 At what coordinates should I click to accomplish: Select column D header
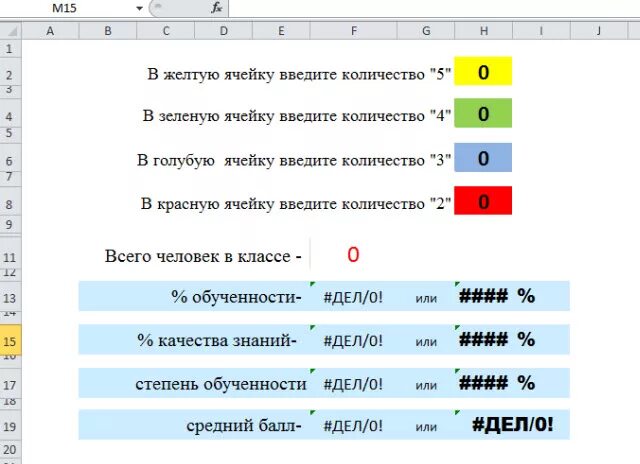(x=224, y=31)
